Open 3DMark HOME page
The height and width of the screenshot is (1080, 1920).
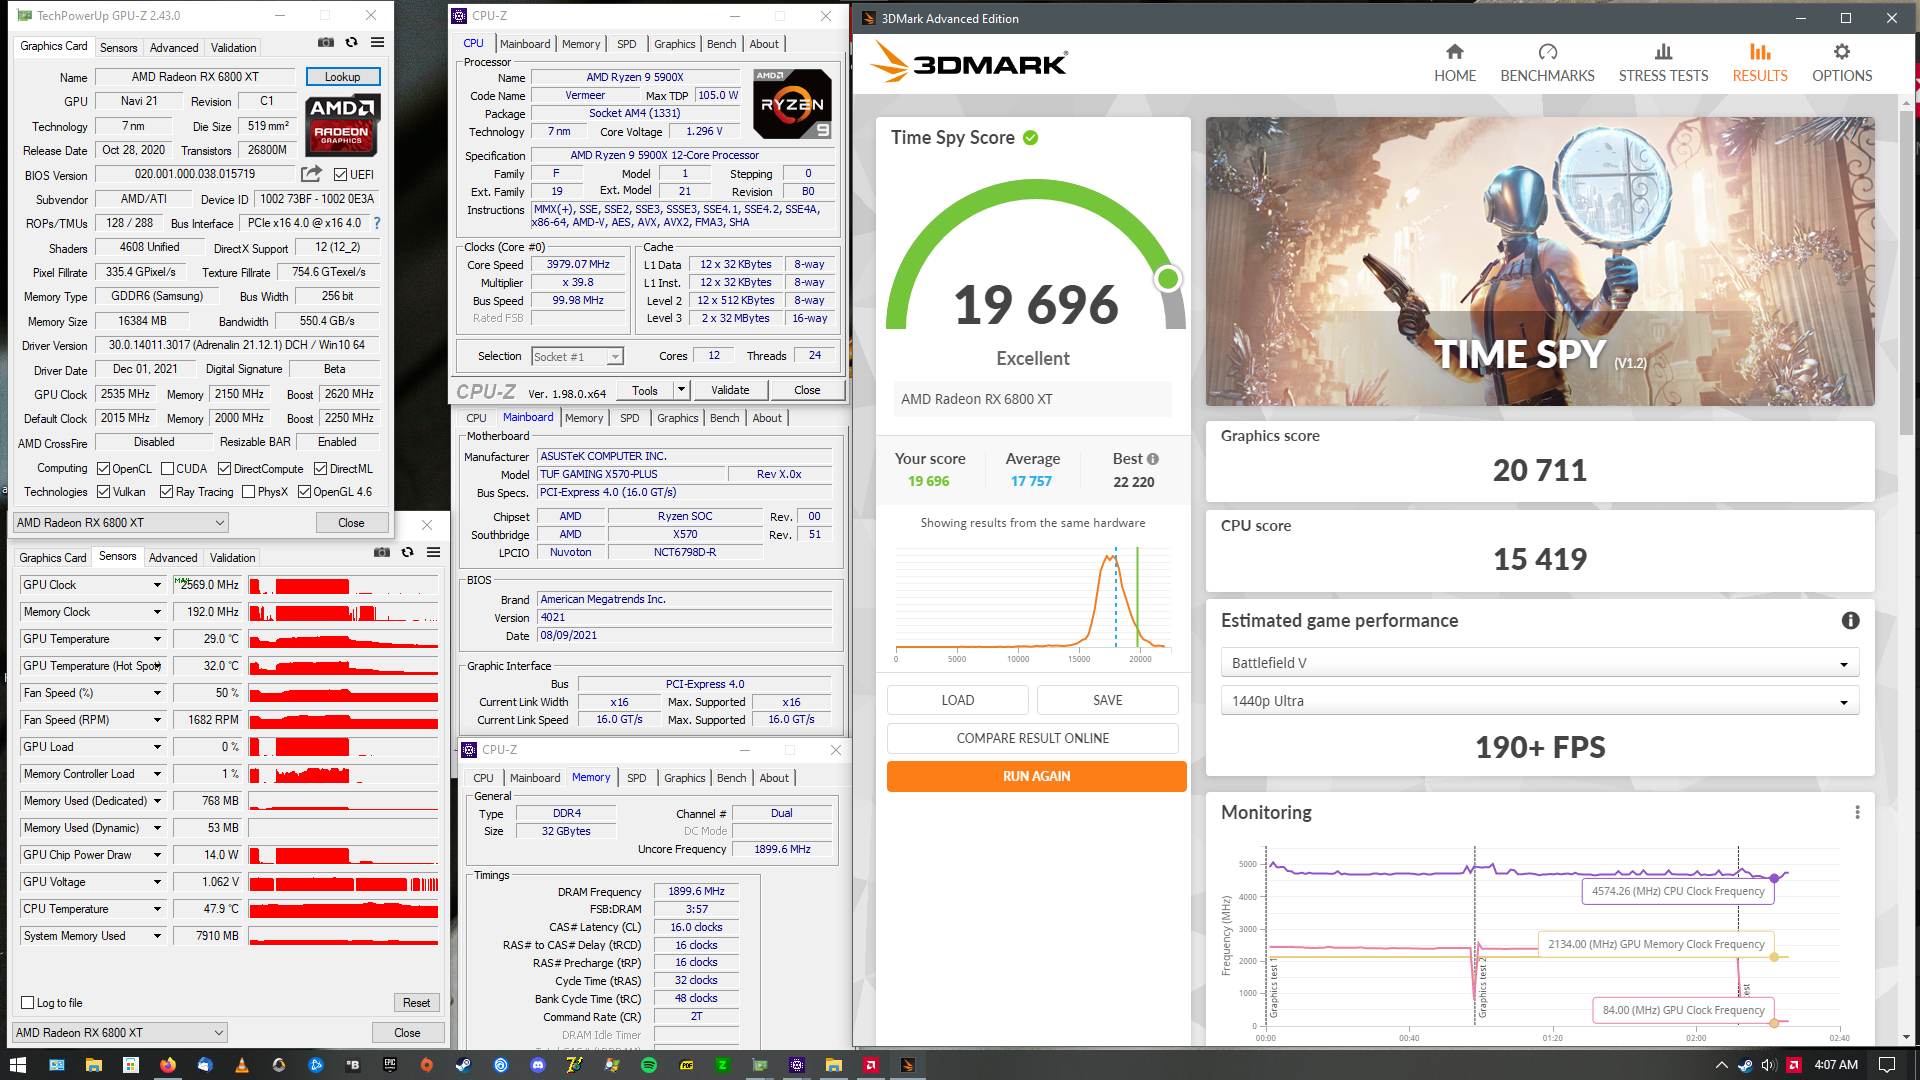point(1455,64)
